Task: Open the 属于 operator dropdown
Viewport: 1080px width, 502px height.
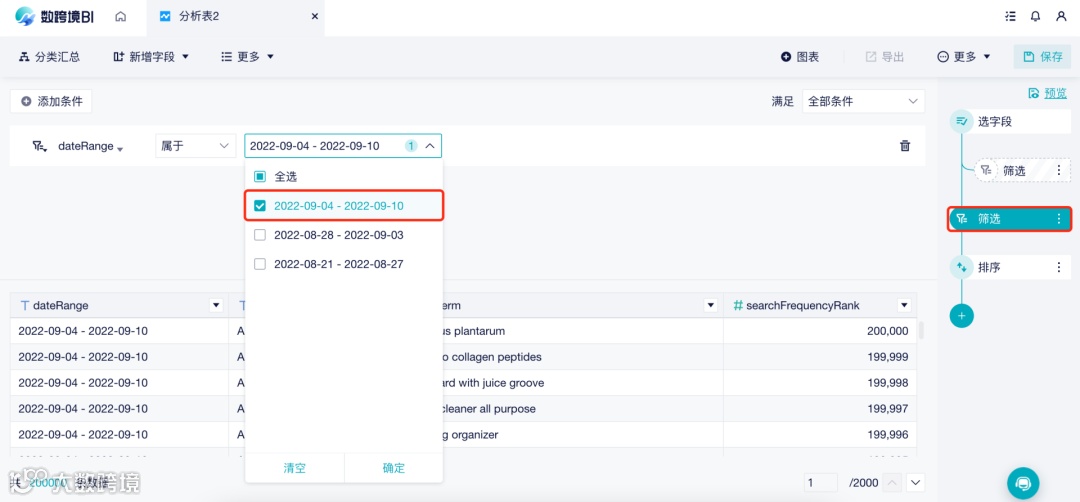Action: coord(196,146)
